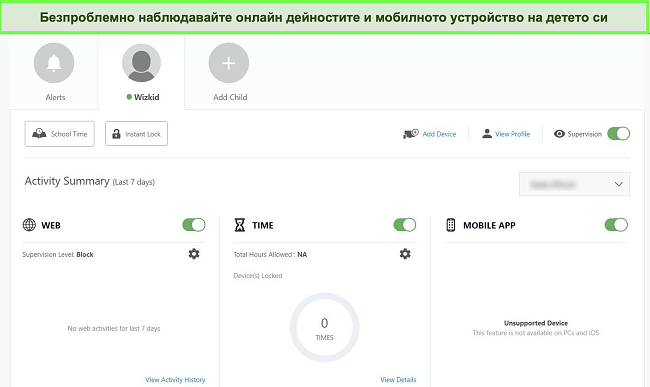Click the MOBILE APP phone icon
The width and height of the screenshot is (650, 387).
[x=451, y=225]
